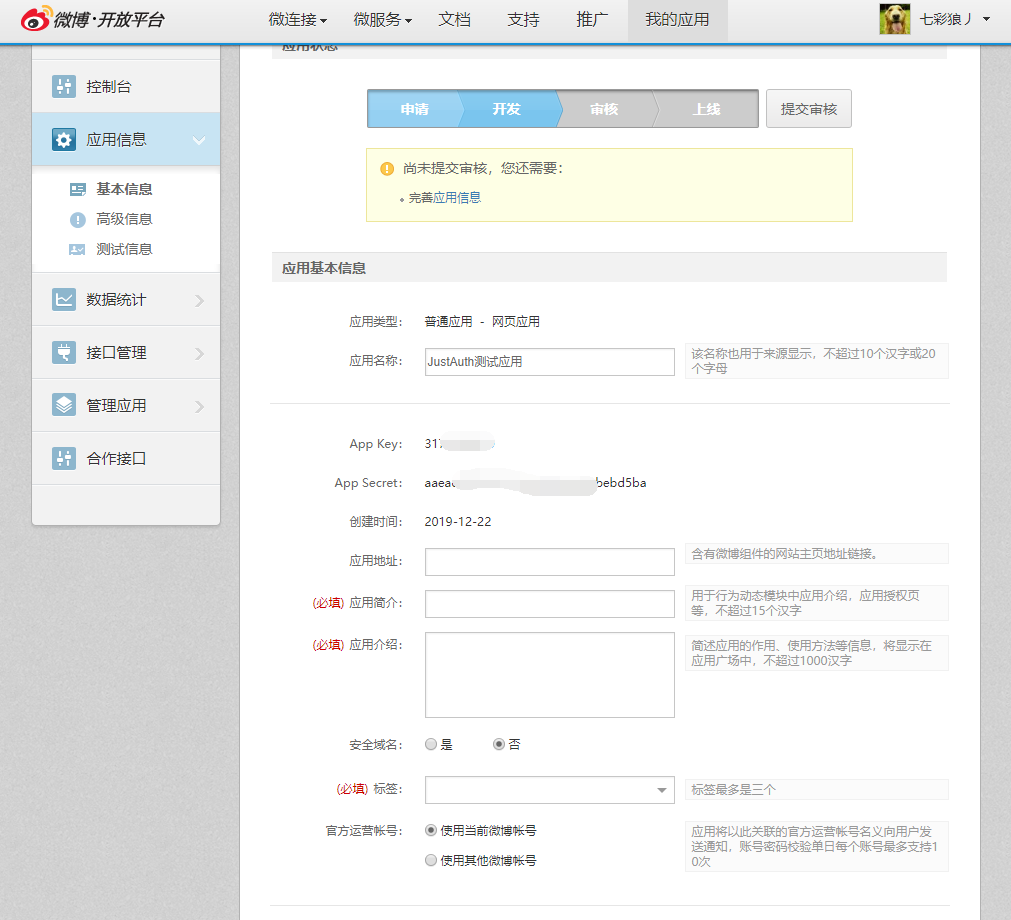1011x920 pixels.
Task: Click the 审核 progress step
Action: (x=604, y=109)
